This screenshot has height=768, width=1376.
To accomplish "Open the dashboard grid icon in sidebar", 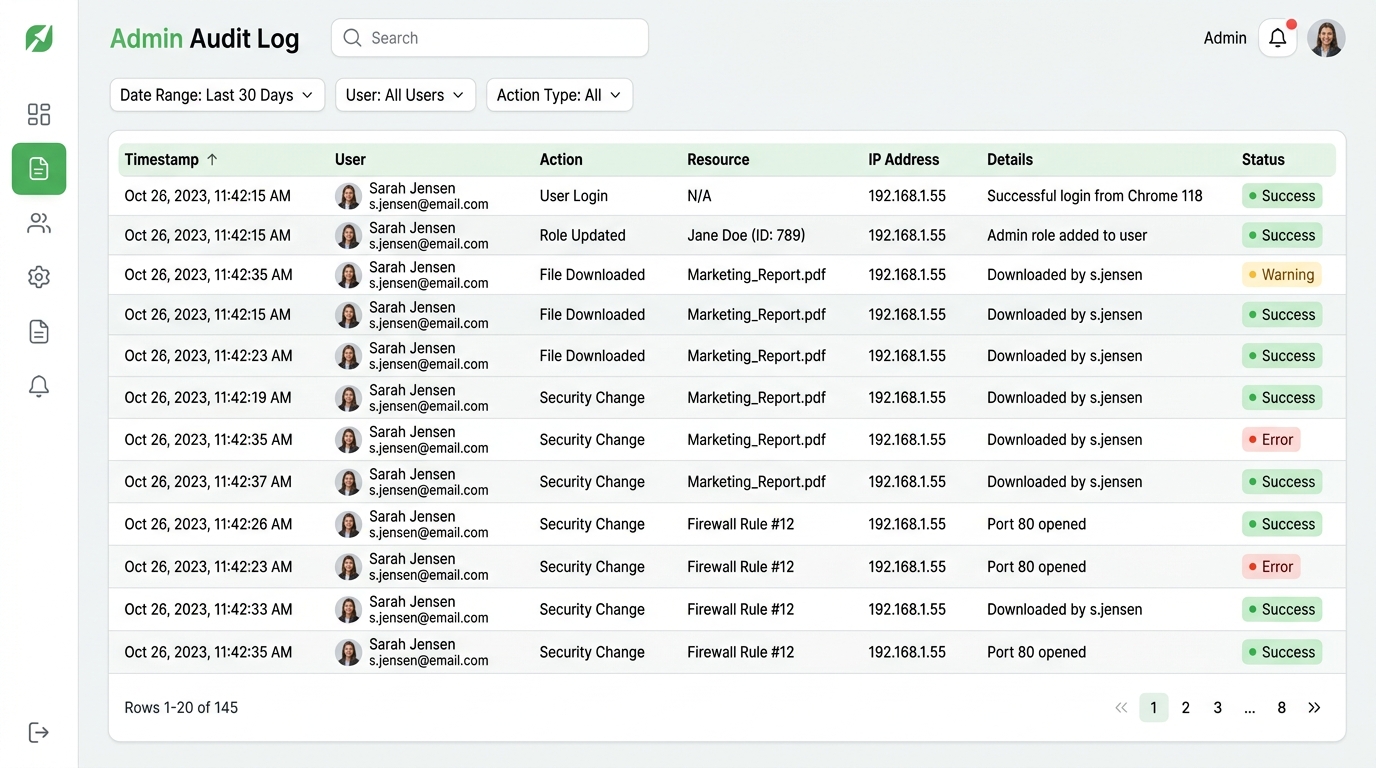I will [39, 114].
